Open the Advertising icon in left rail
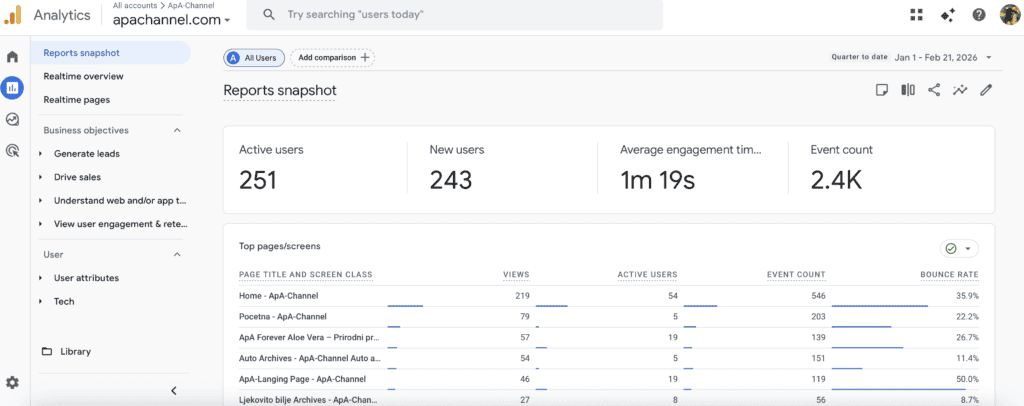 pos(12,151)
